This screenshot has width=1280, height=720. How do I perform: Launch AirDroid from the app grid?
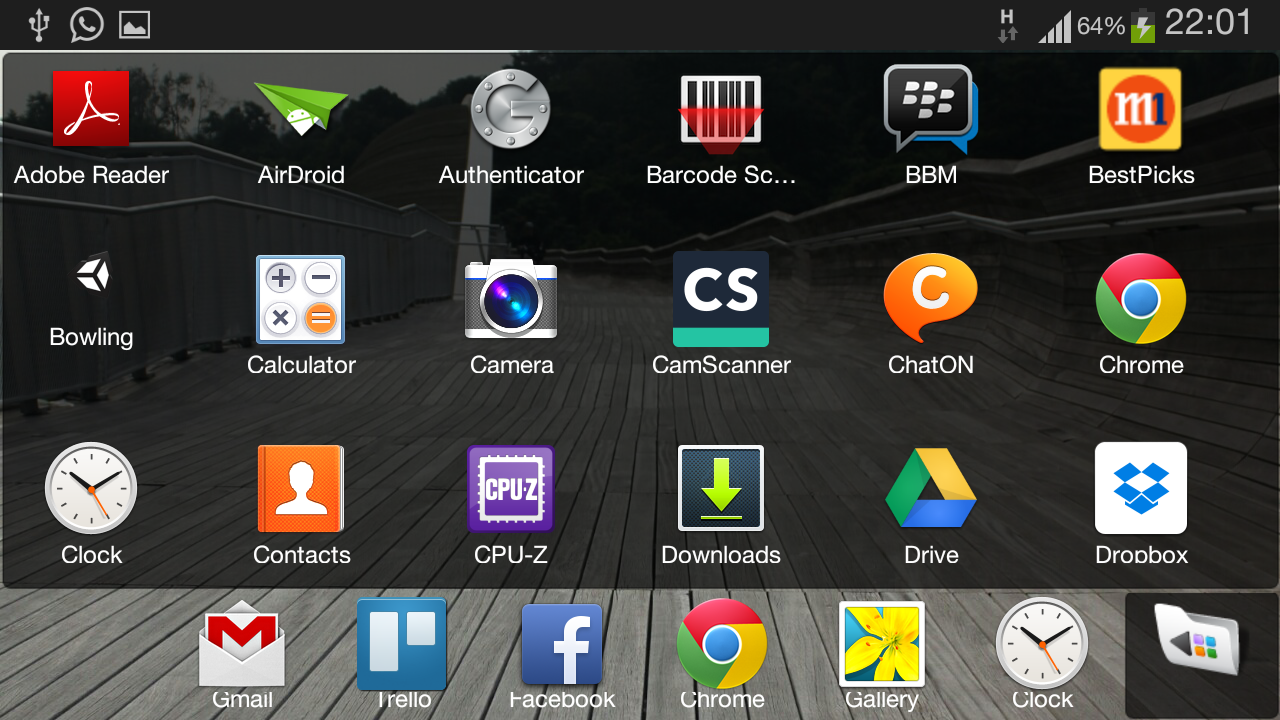pos(301,109)
